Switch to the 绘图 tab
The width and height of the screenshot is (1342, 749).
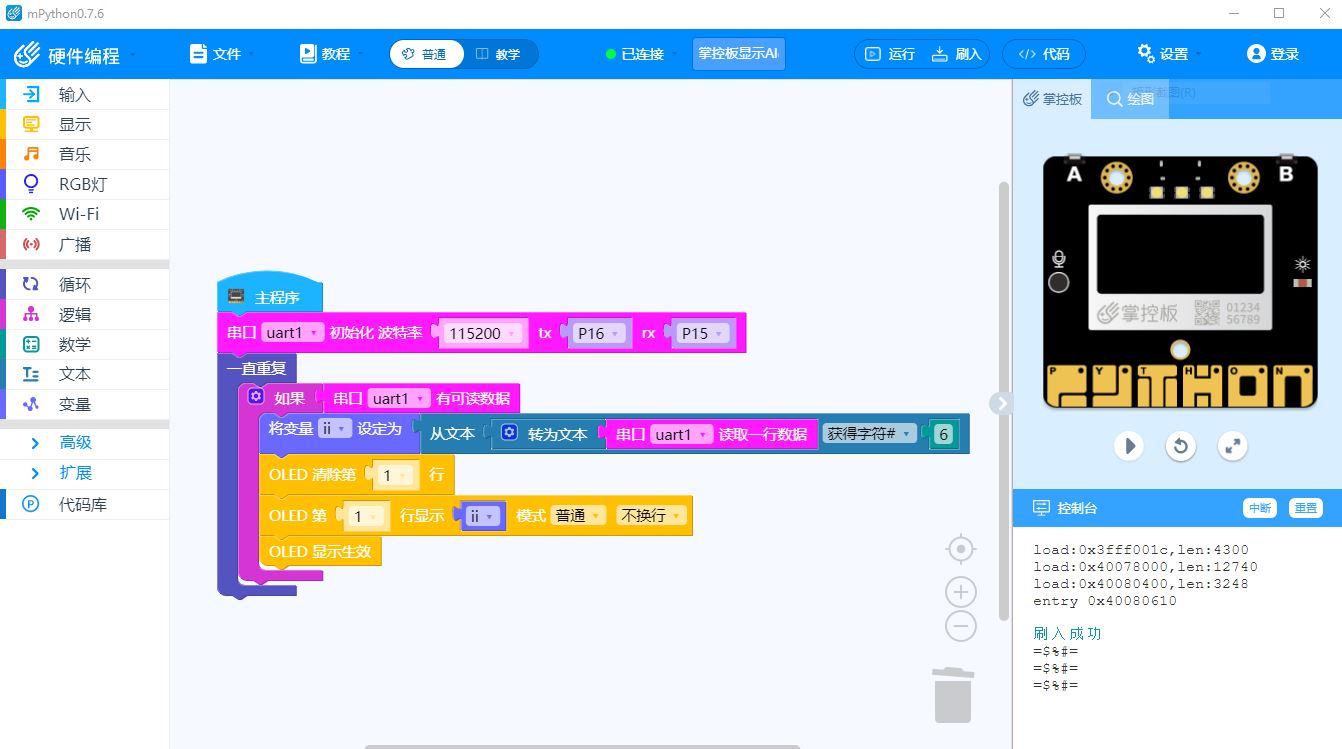pyautogui.click(x=1130, y=99)
